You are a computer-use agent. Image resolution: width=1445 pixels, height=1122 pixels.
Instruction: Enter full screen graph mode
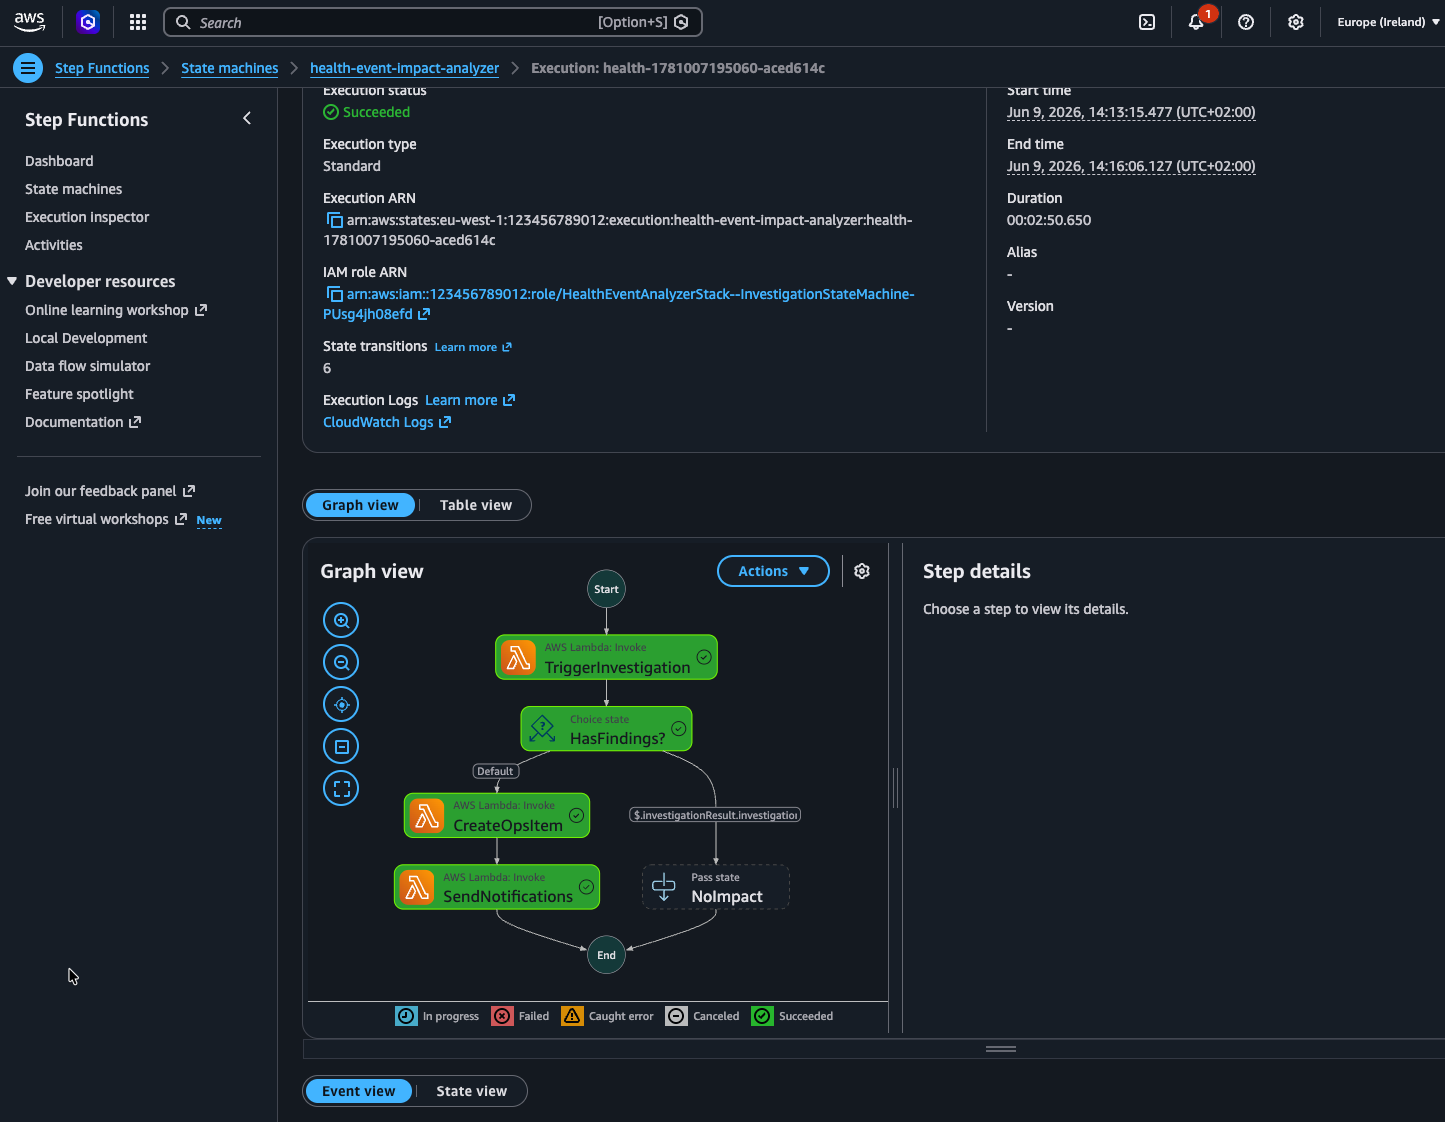click(x=341, y=788)
